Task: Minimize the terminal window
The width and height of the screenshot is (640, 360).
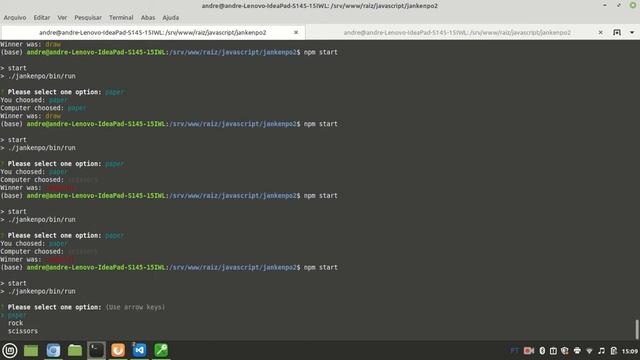Action: pos(604,5)
